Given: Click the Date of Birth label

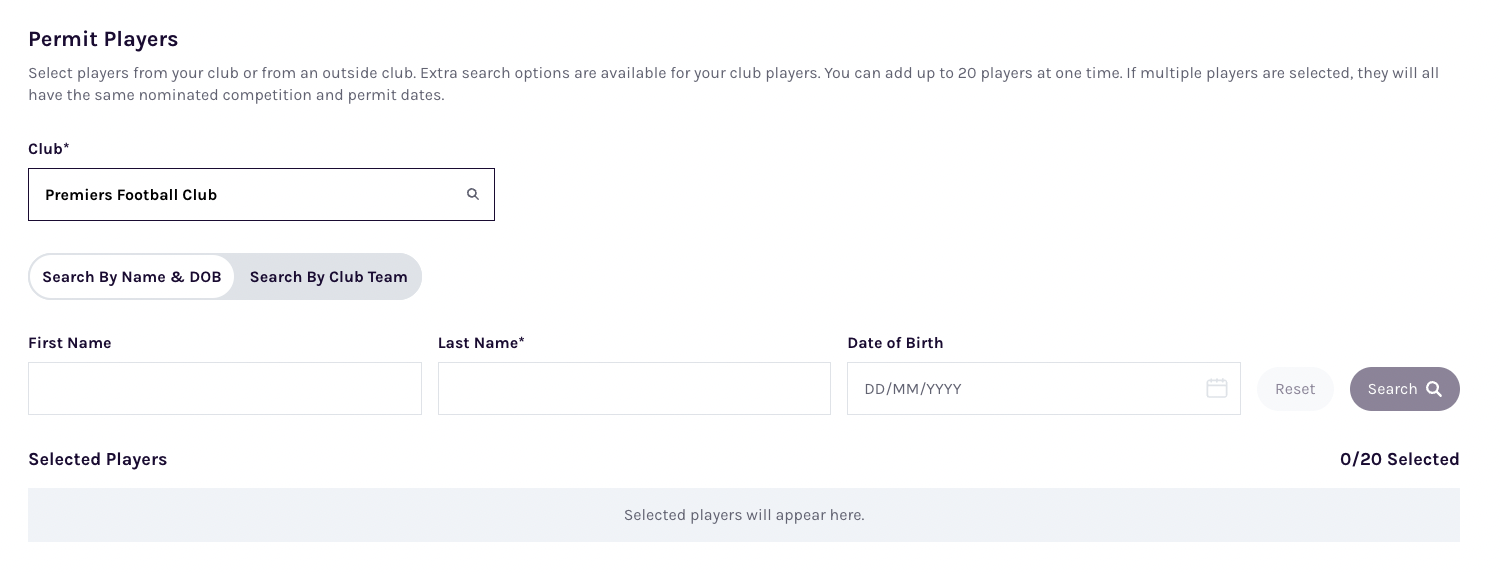Looking at the screenshot, I should click(x=895, y=343).
